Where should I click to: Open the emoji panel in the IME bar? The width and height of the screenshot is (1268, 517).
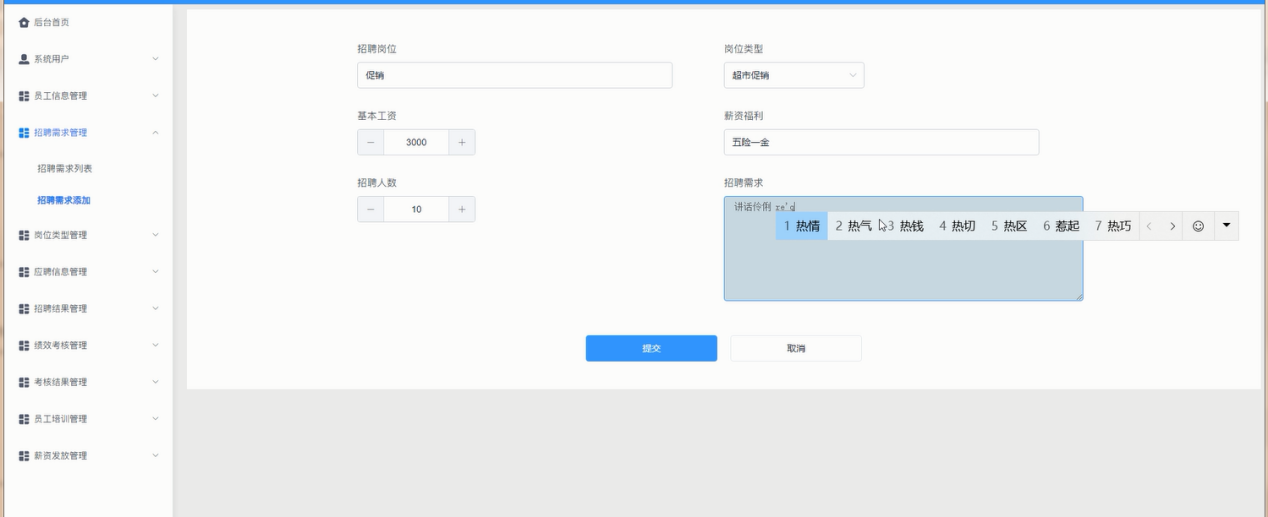coord(1198,226)
